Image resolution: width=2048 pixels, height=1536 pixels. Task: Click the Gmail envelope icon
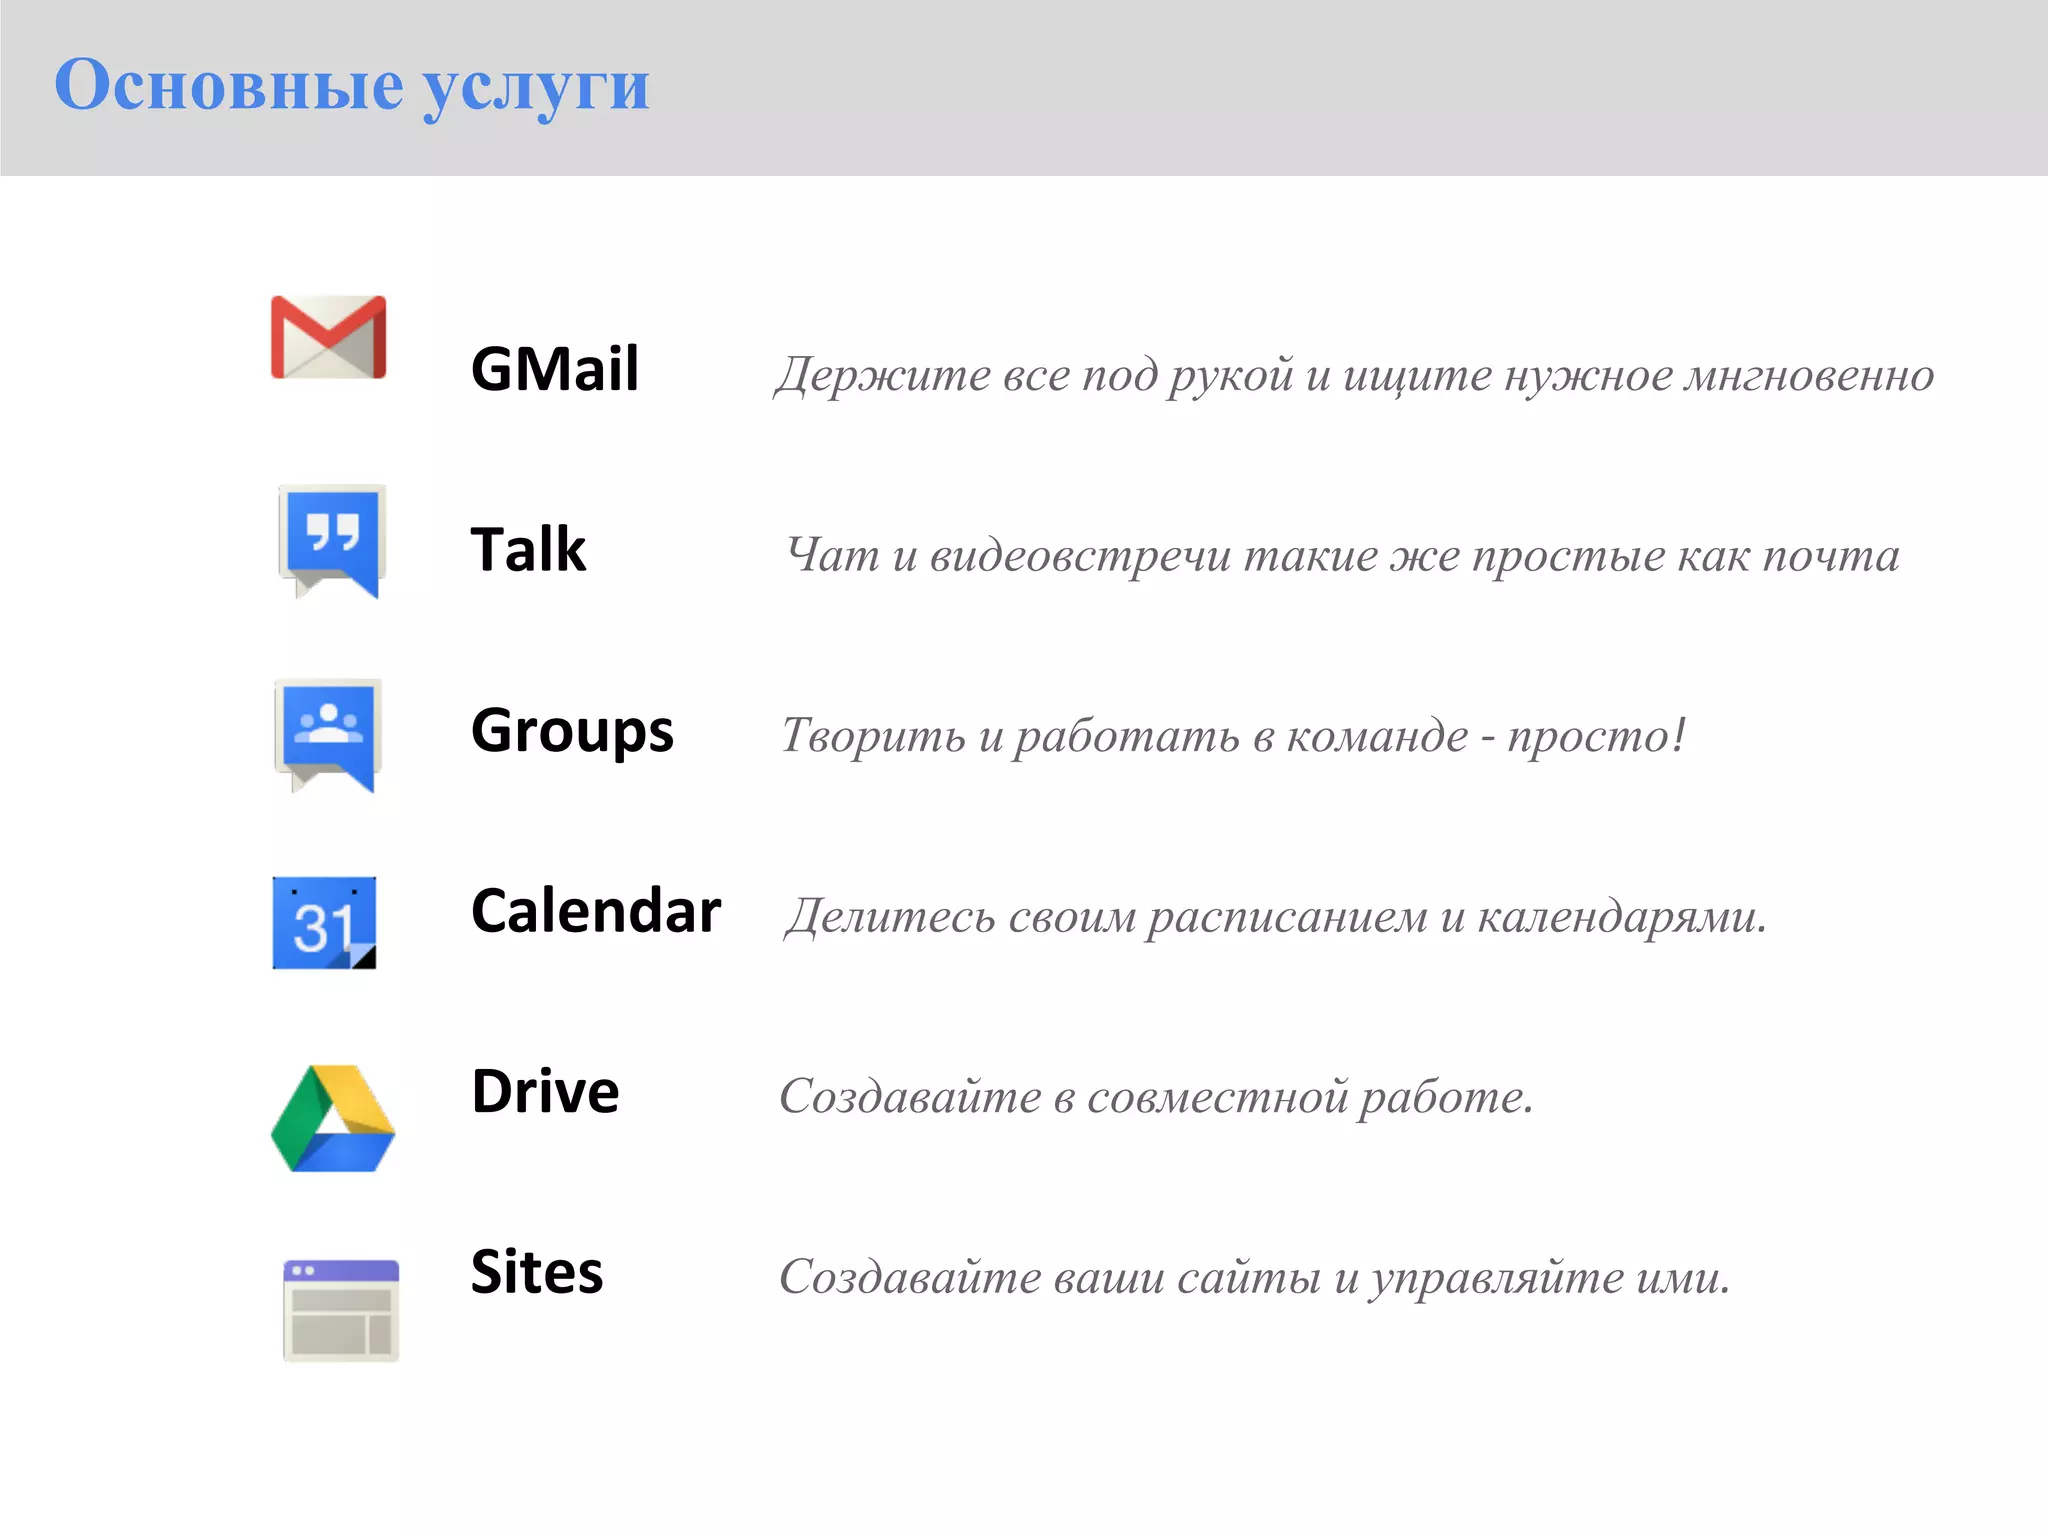click(x=329, y=337)
